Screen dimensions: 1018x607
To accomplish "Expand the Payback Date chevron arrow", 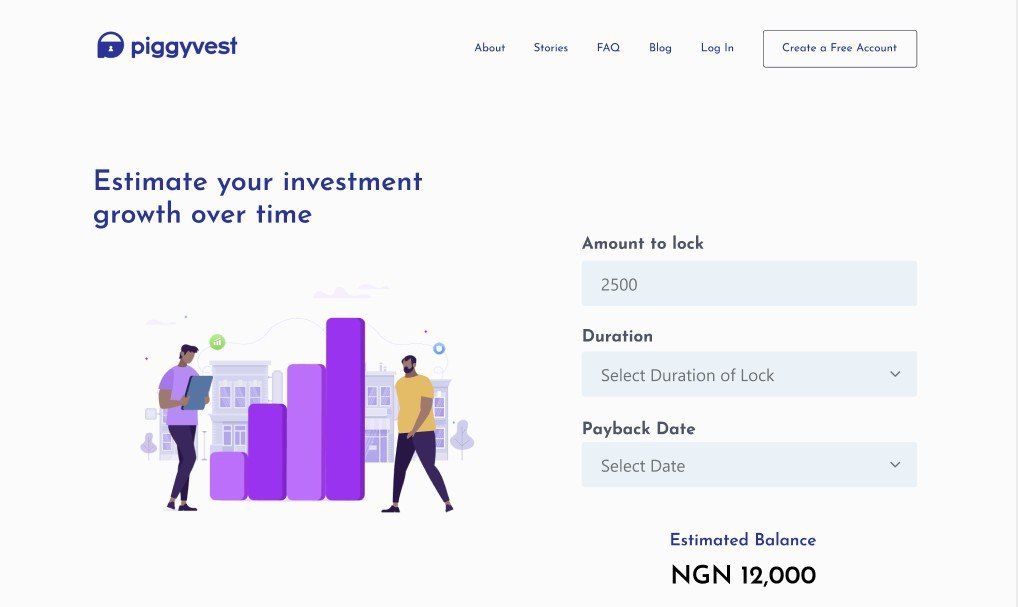I will coord(895,465).
